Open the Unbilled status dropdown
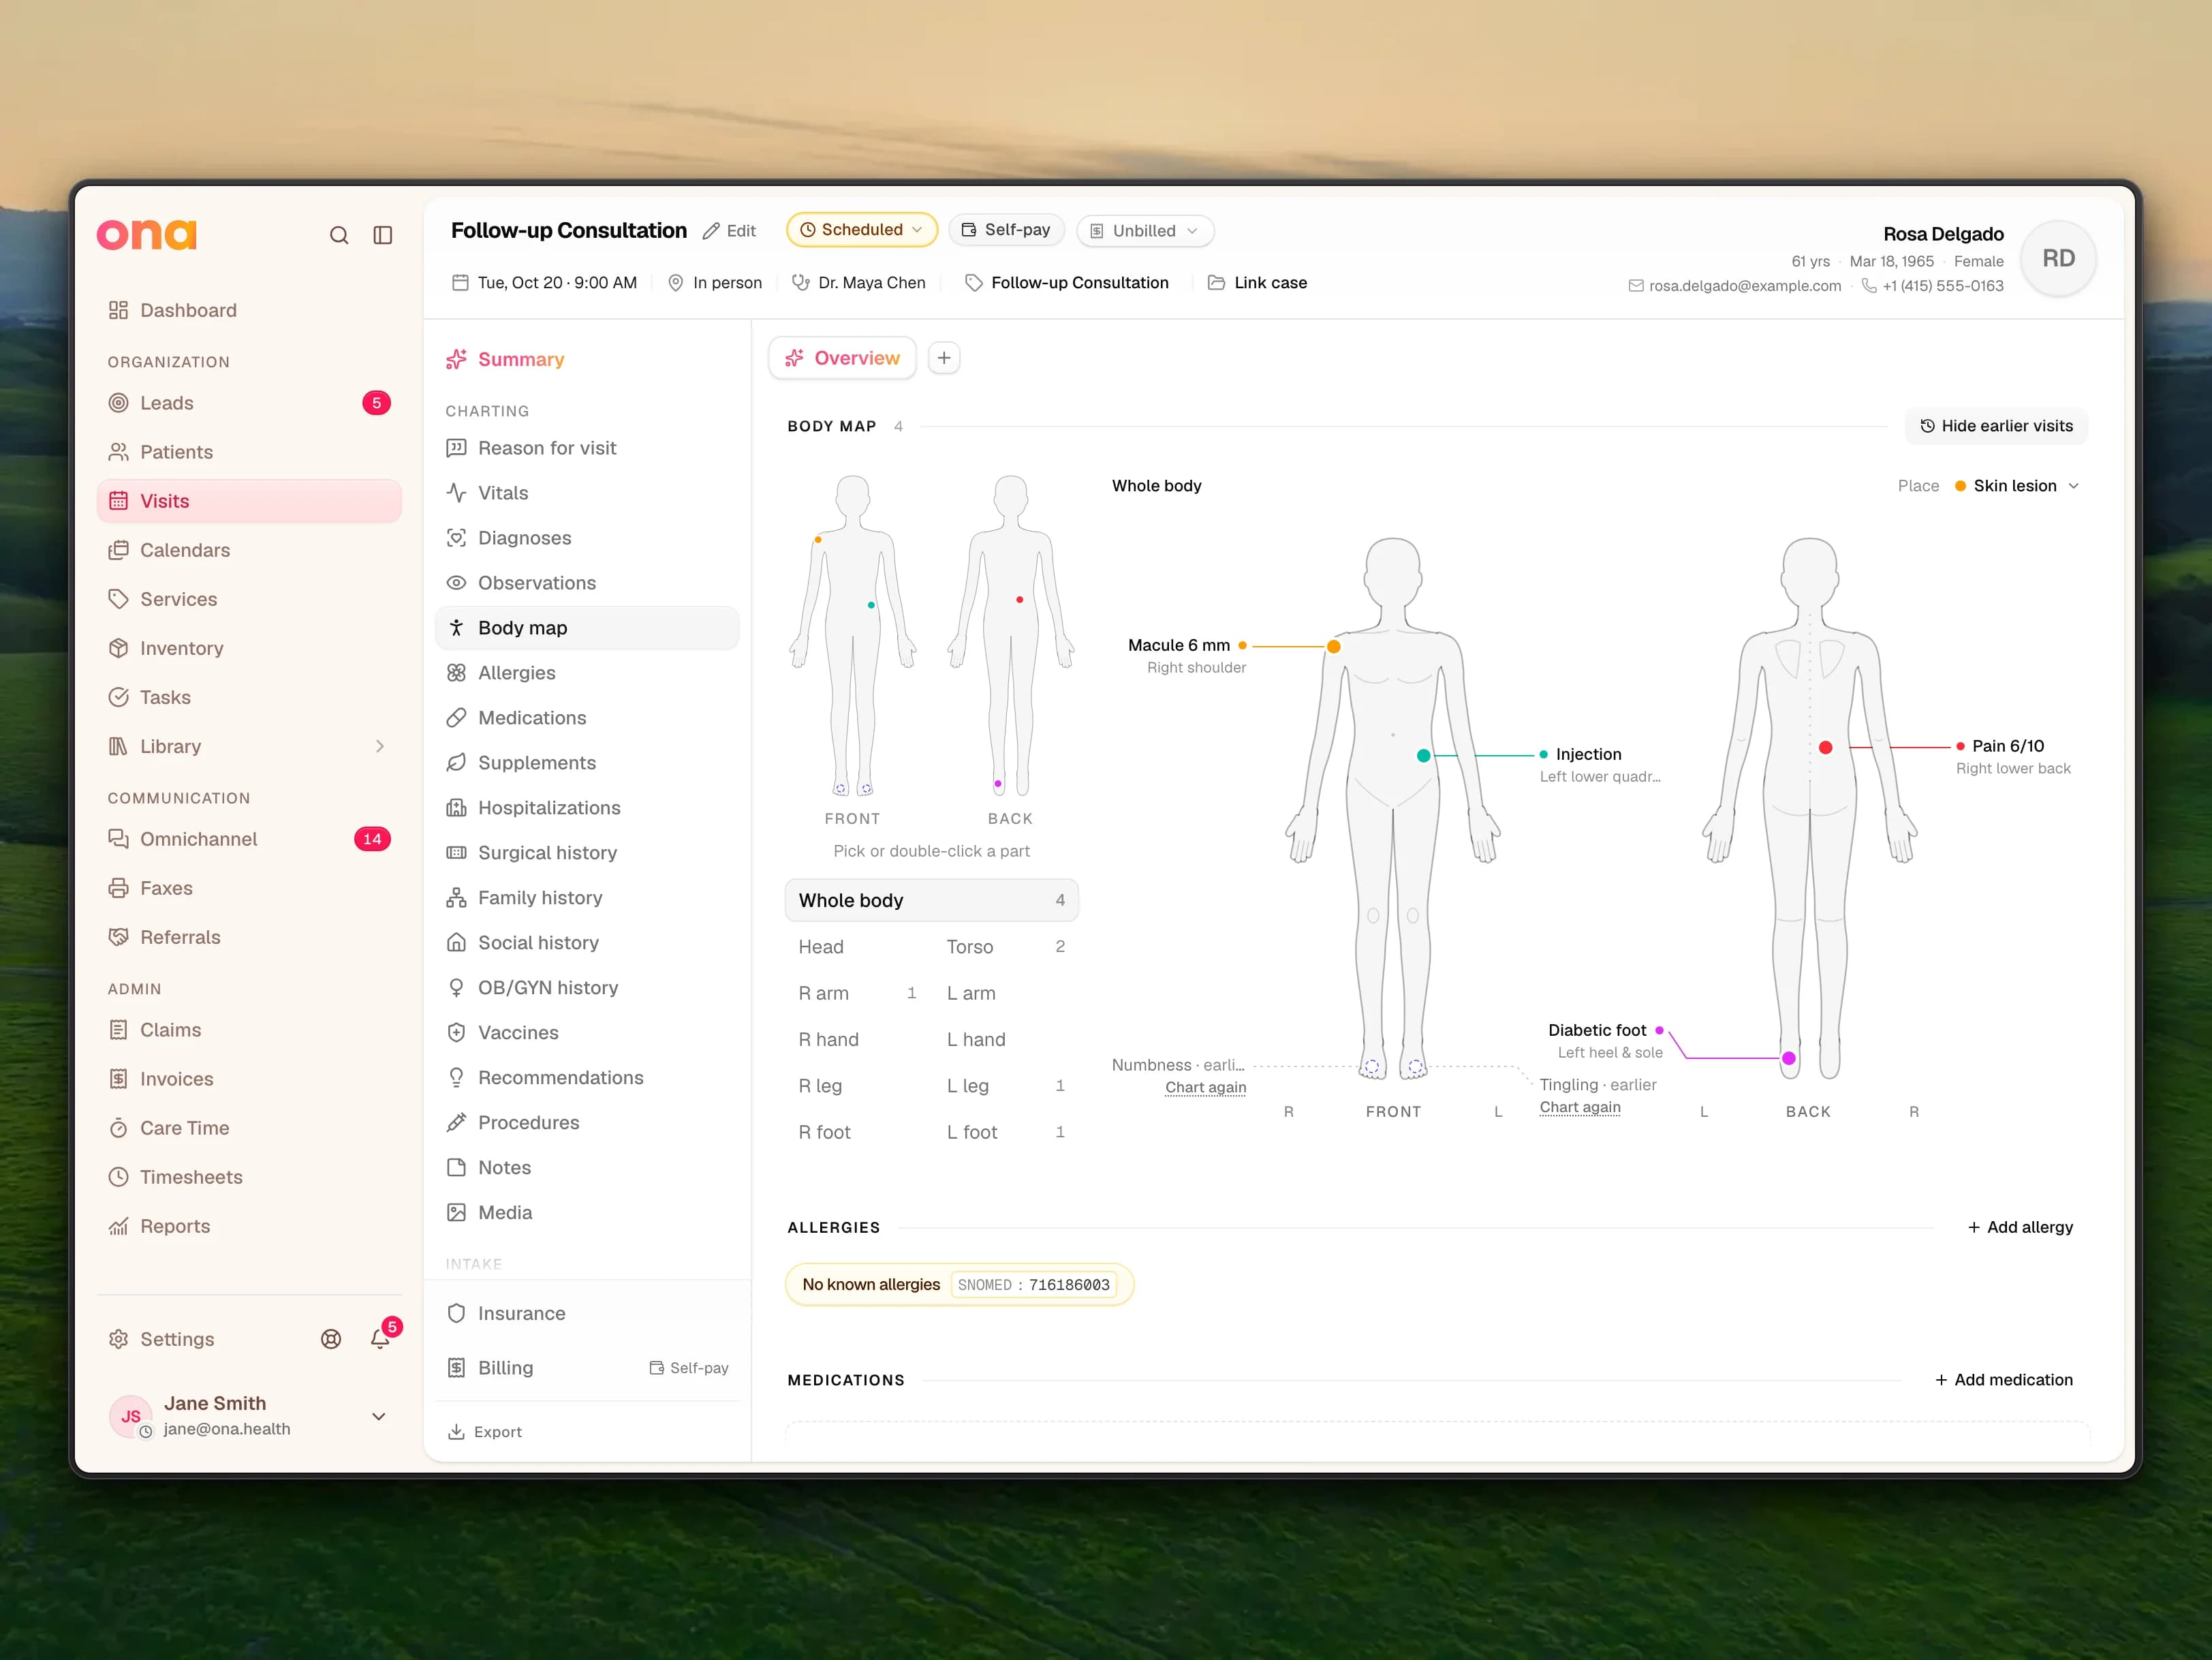This screenshot has width=2212, height=1660. [1145, 231]
